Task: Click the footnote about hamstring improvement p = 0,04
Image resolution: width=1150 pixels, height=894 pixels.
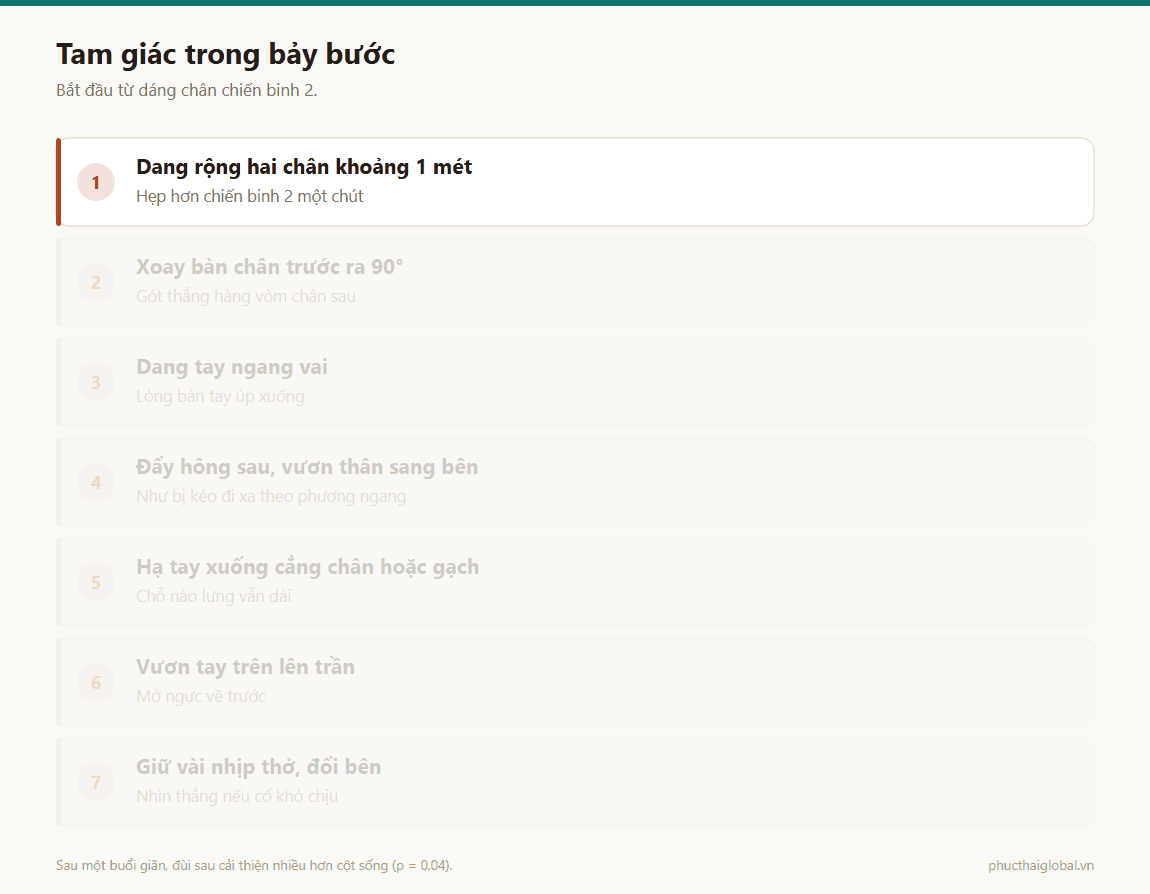Action: click(x=254, y=865)
